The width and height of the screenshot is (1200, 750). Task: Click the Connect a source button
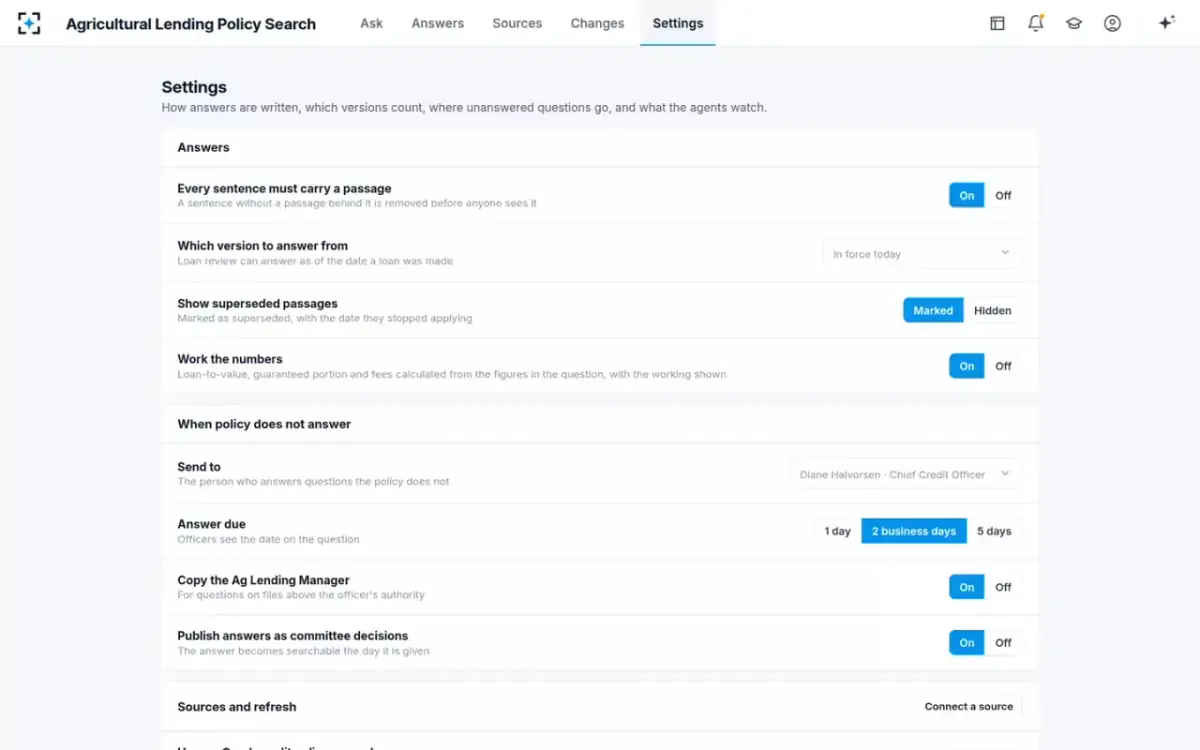pos(969,706)
